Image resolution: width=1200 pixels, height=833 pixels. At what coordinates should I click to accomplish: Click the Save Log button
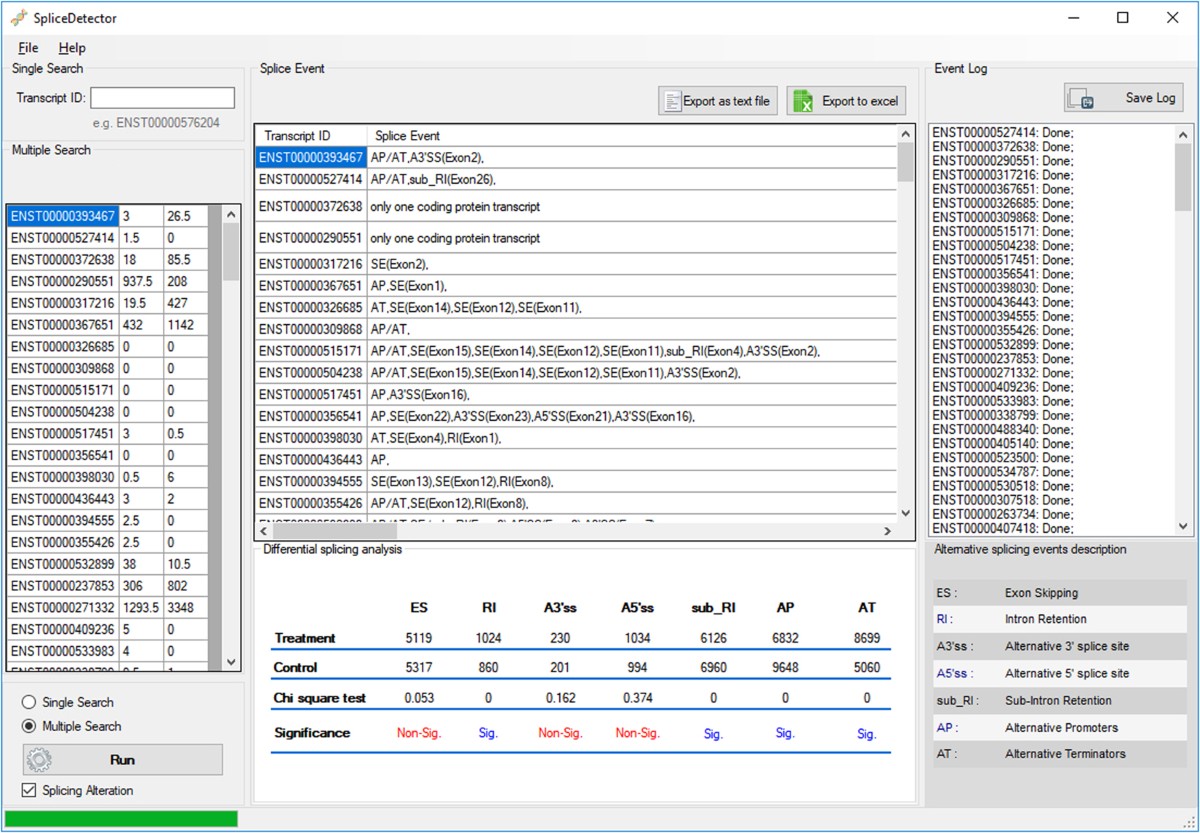1124,98
